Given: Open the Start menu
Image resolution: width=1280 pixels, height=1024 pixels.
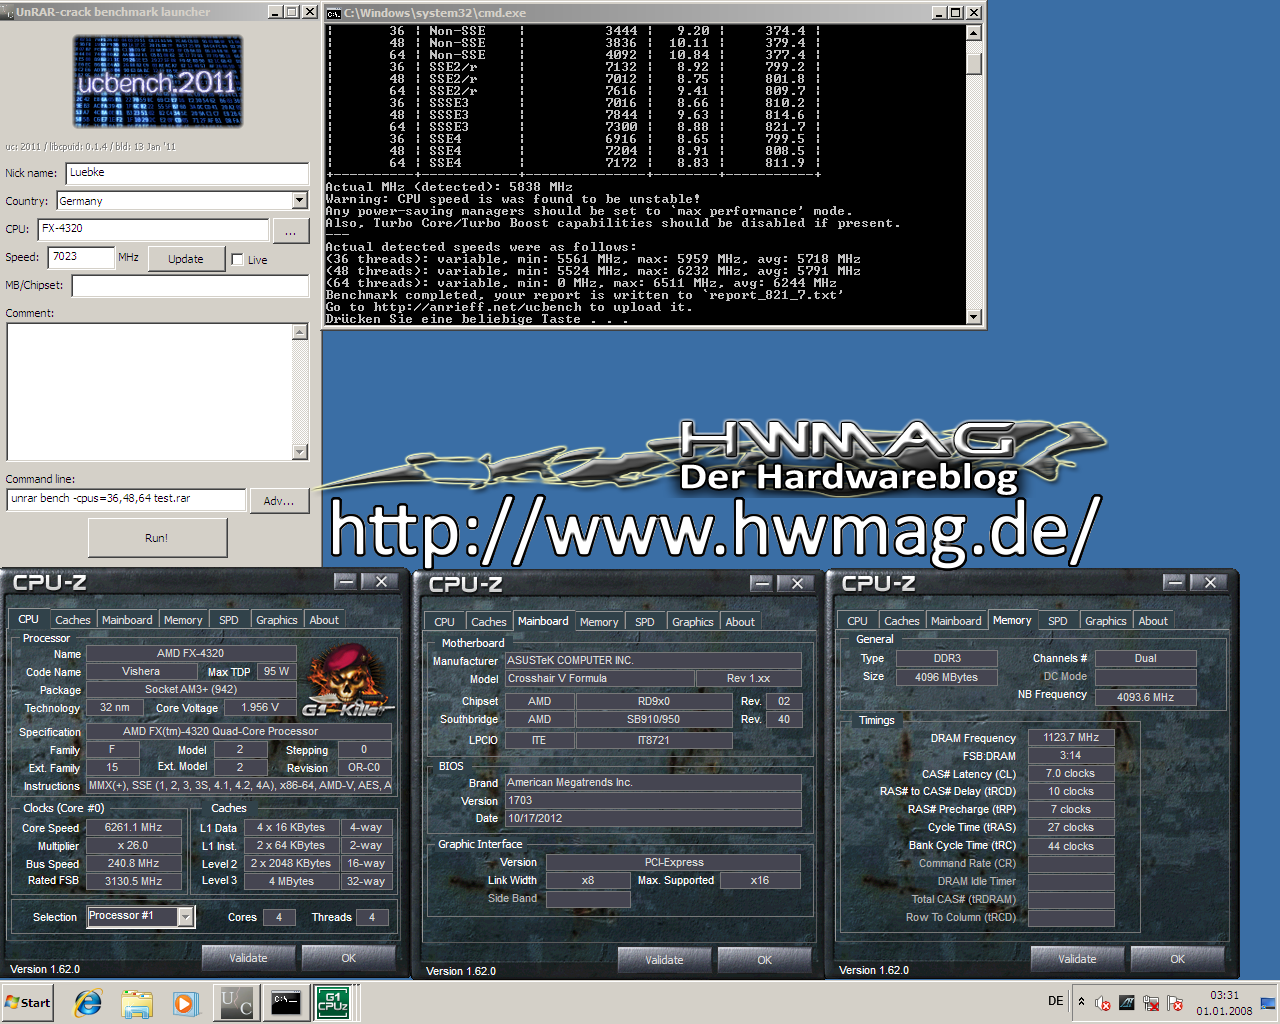Looking at the screenshot, I should (27, 1003).
